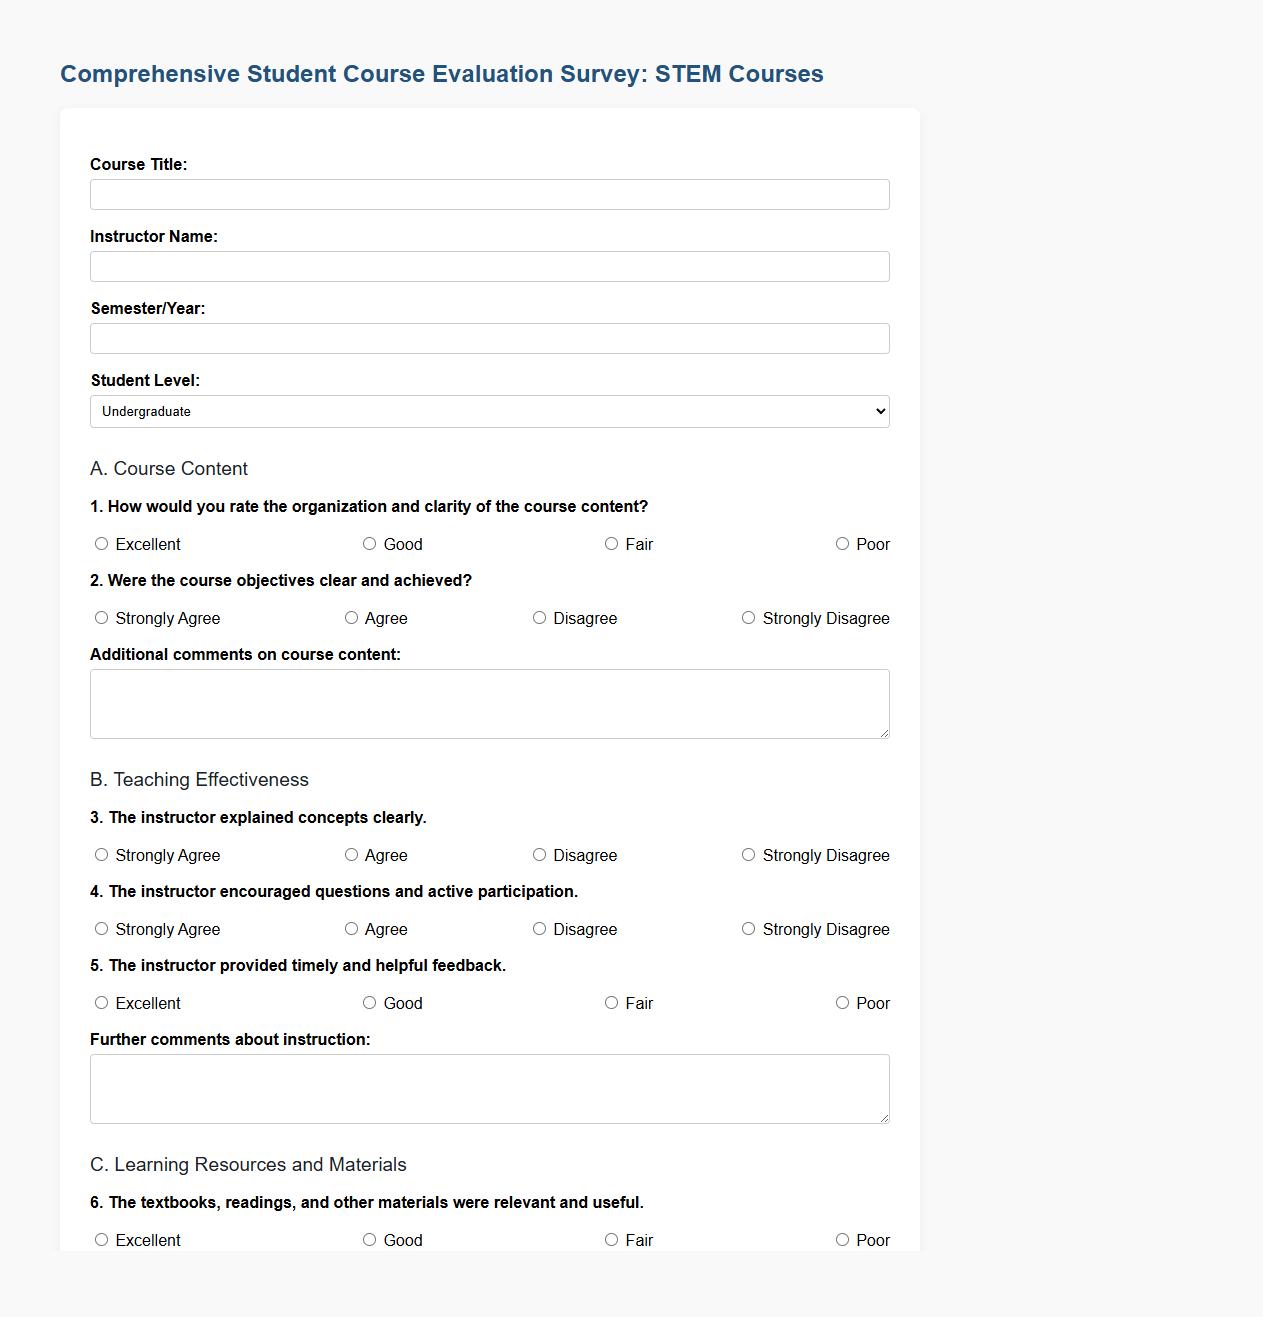Choose Disagree for course objectives achieved
The height and width of the screenshot is (1317, 1263).
[539, 617]
